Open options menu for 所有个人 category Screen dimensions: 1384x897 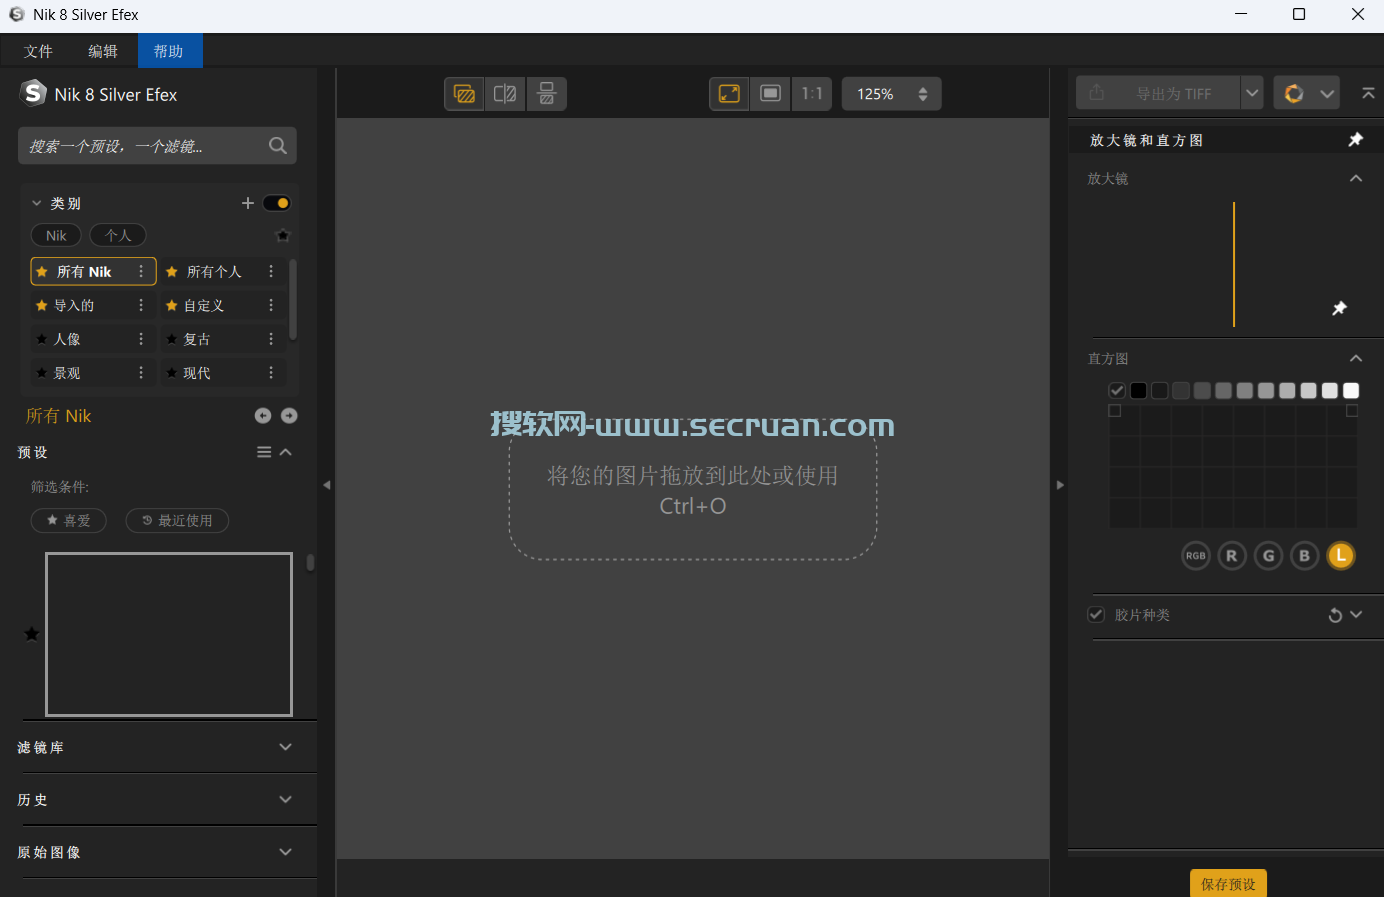pos(271,271)
